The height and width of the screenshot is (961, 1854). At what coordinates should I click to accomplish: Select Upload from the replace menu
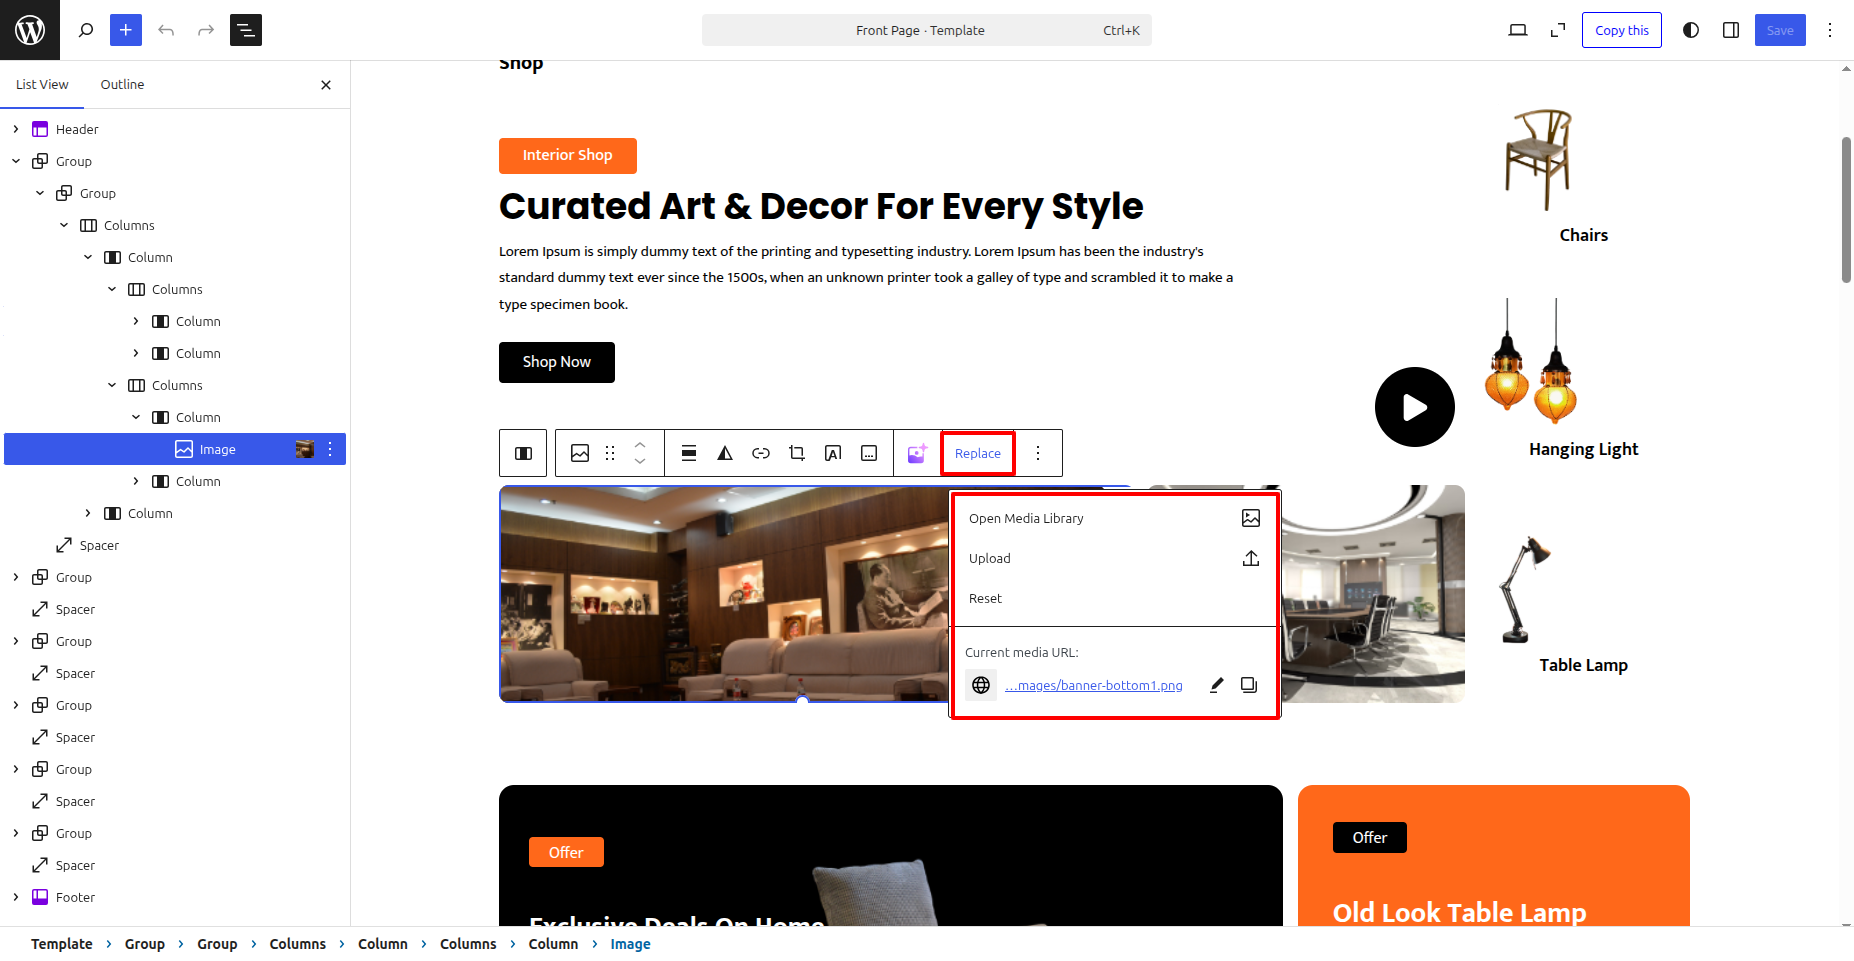(990, 558)
